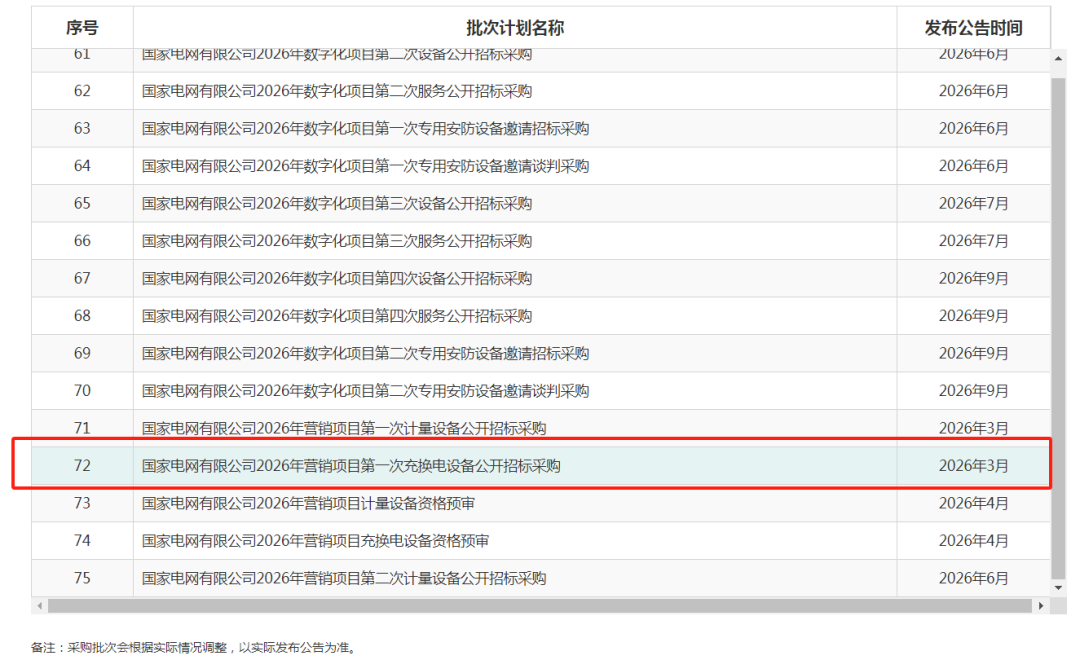This screenshot has height=660, width=1080.
Task: Click the vertical scrollbar up arrow
Action: click(1060, 59)
